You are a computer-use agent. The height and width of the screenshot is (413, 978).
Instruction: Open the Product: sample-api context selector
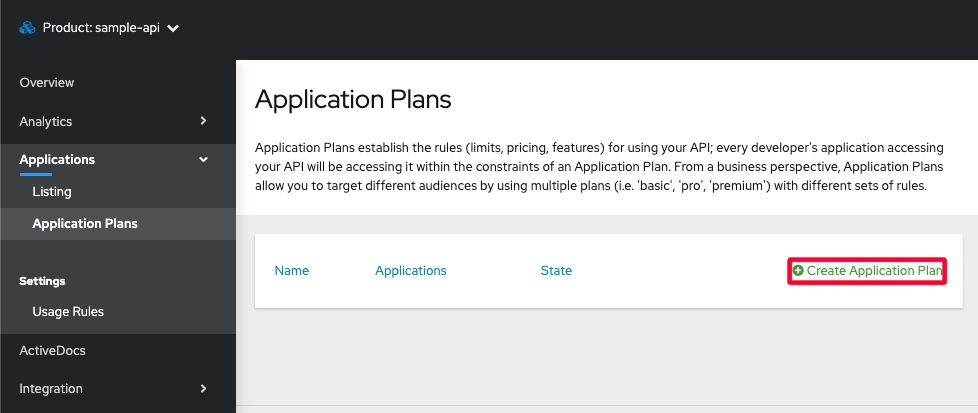pyautogui.click(x=100, y=28)
